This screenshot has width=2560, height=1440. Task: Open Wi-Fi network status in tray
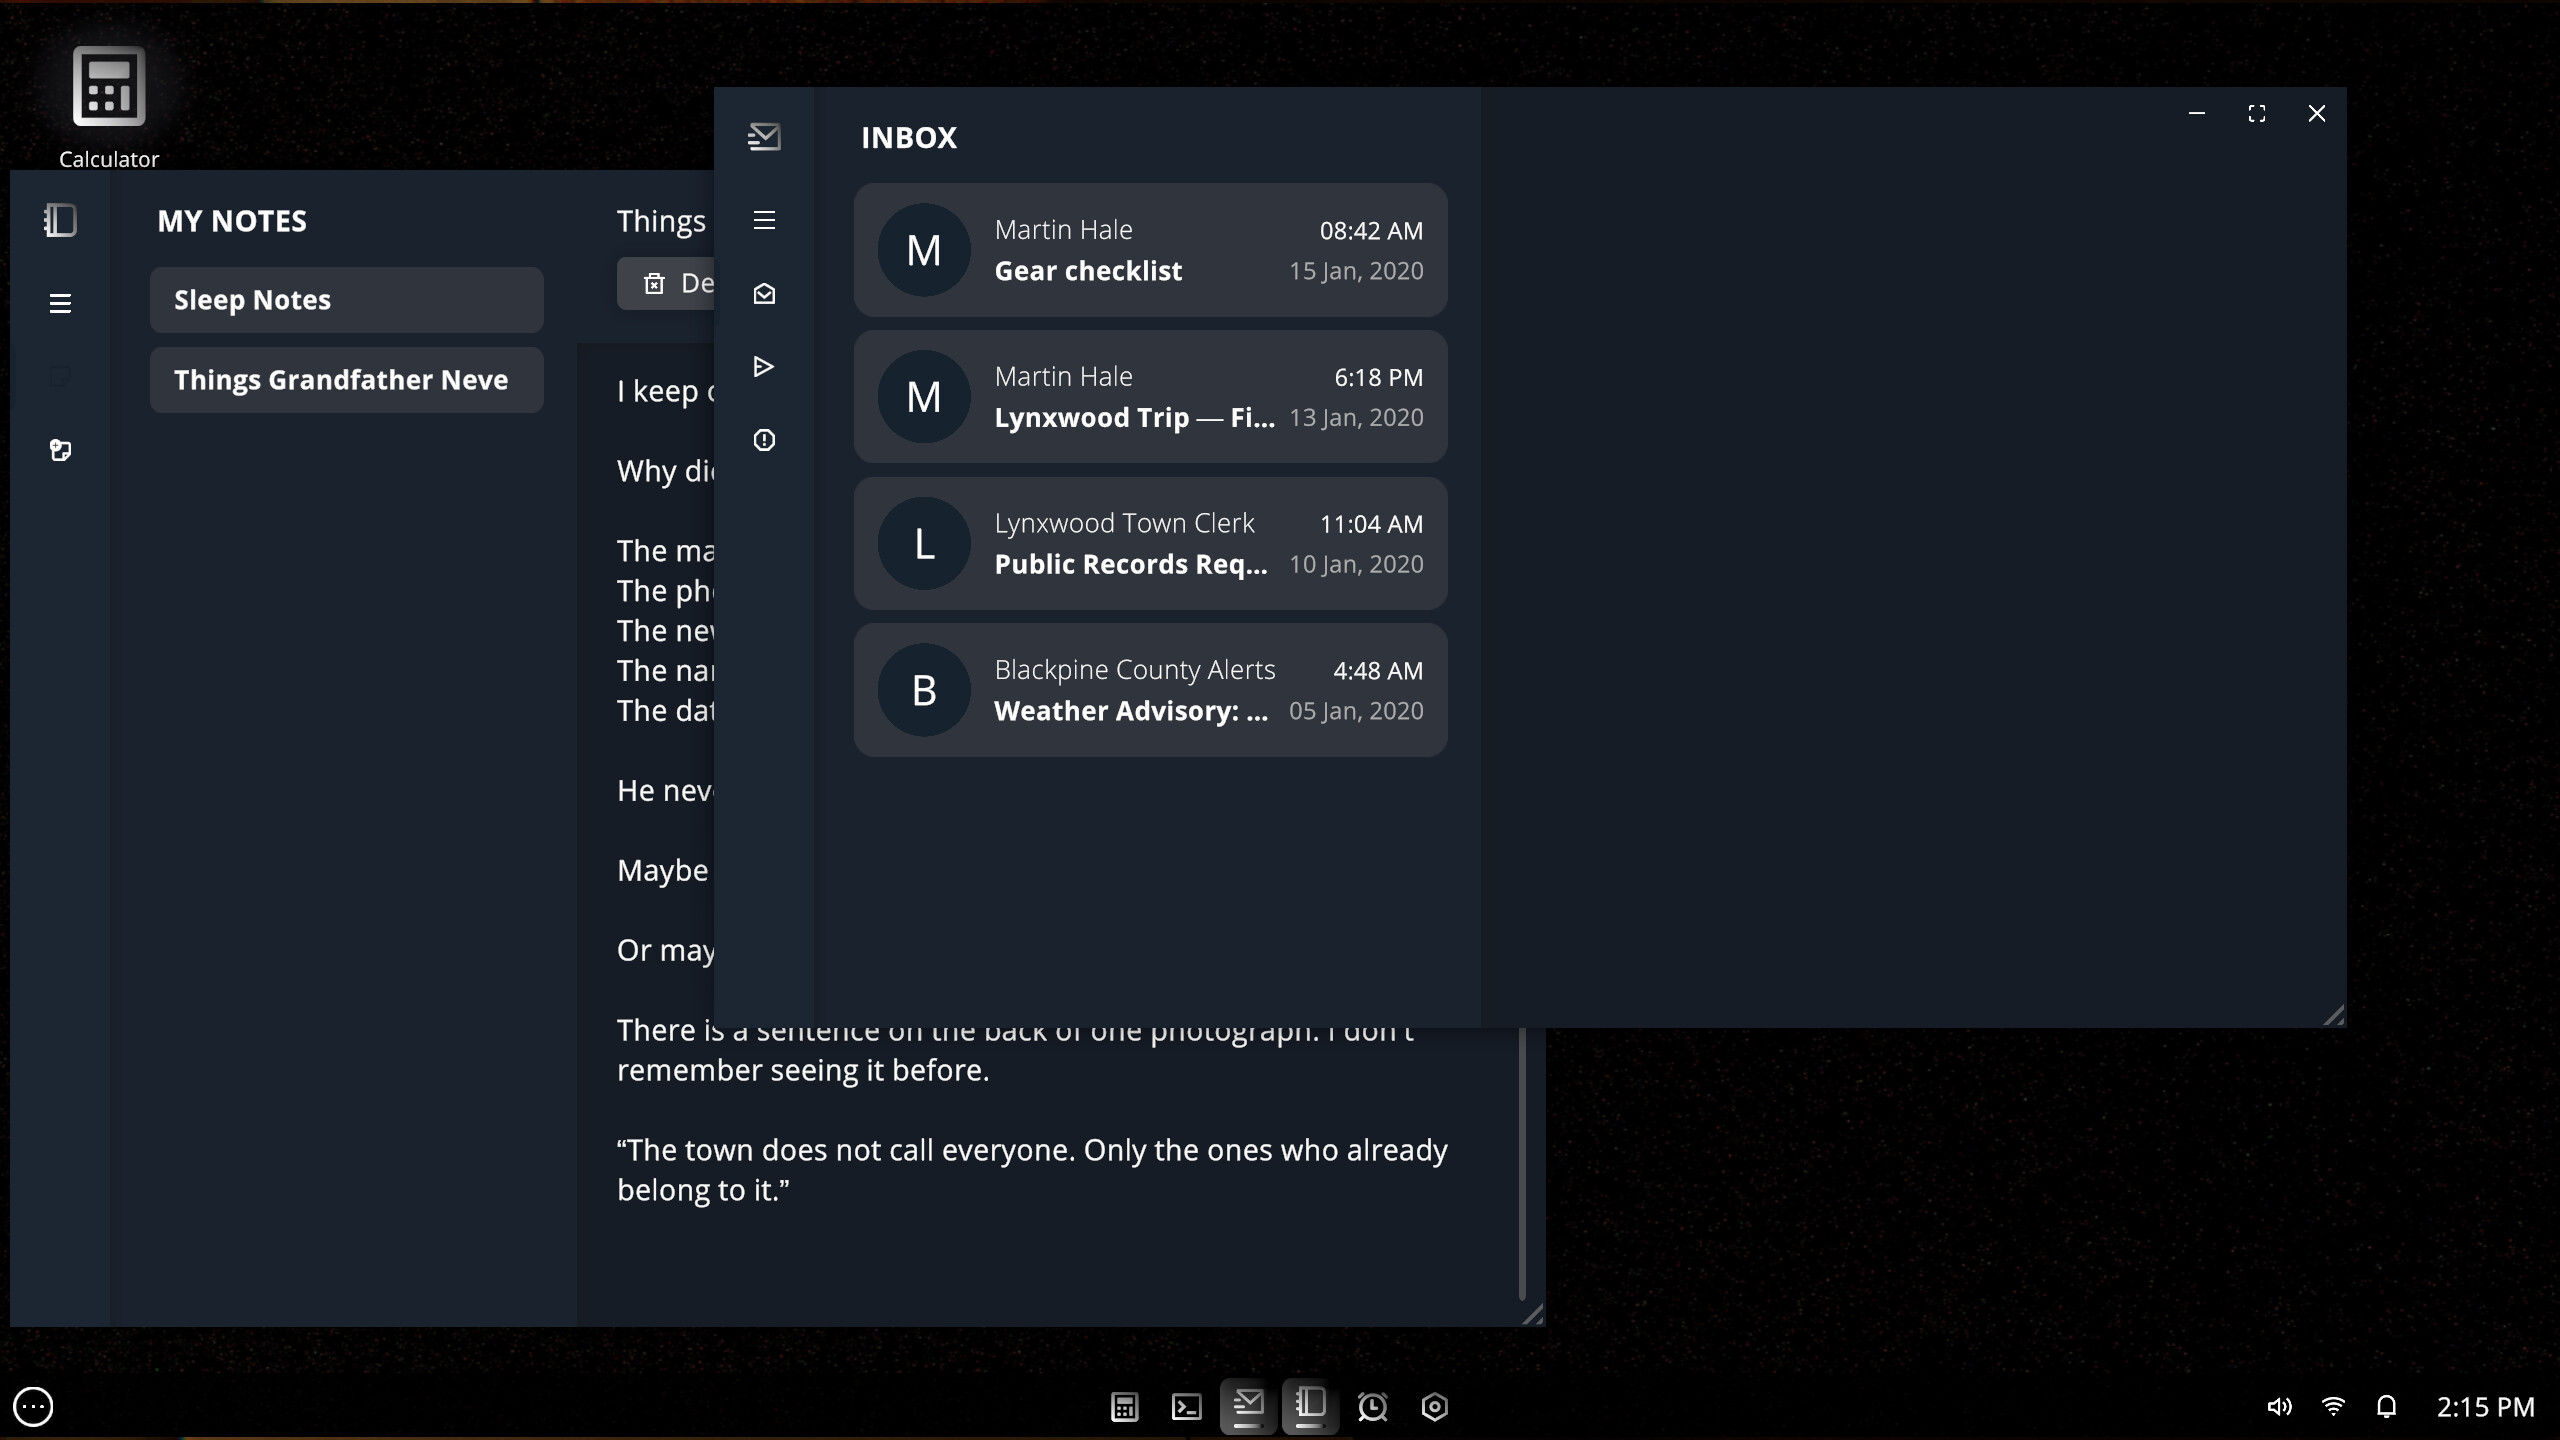(x=2333, y=1407)
